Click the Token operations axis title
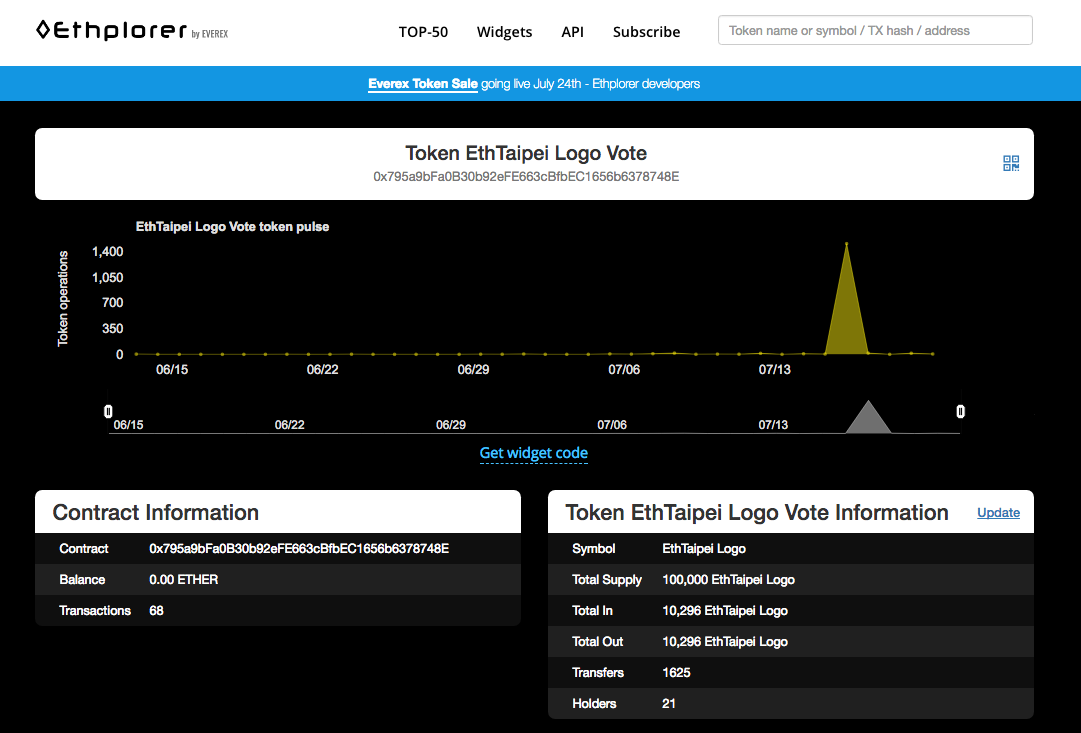 click(63, 299)
